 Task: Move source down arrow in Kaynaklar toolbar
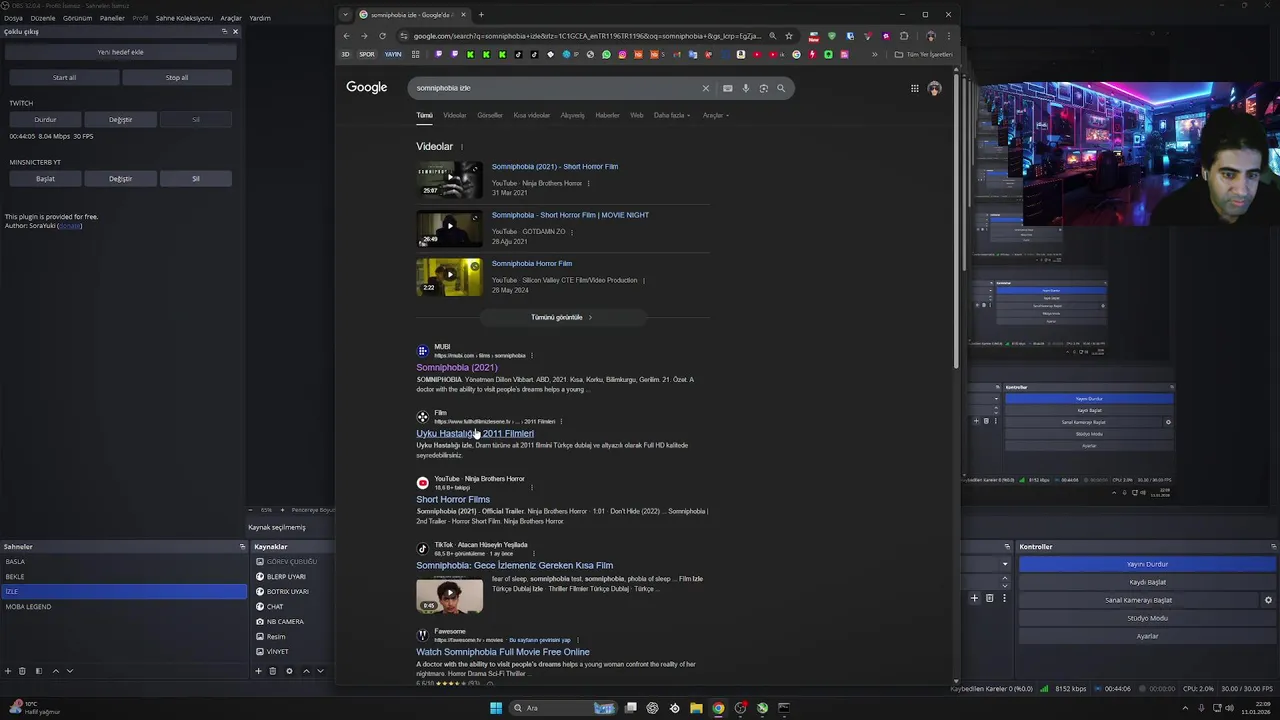coord(320,671)
